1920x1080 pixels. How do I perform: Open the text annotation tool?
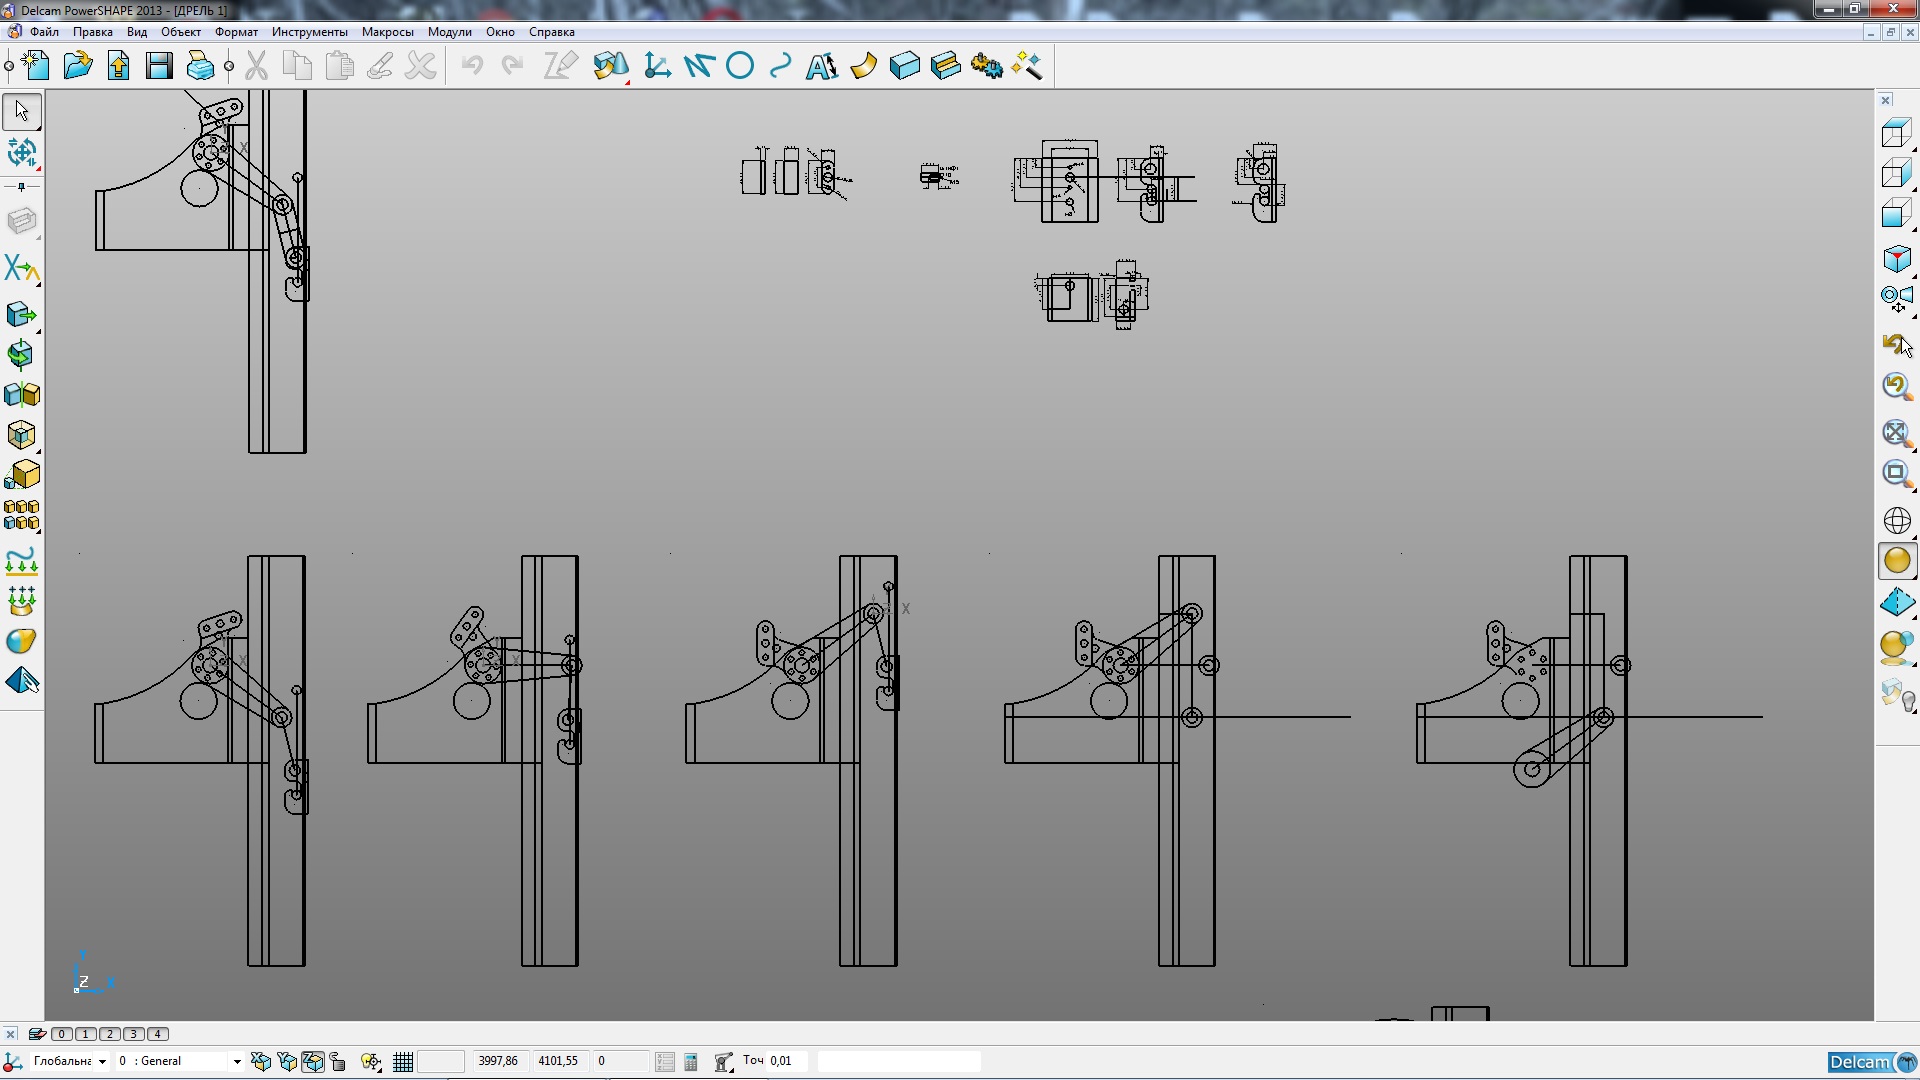point(822,66)
